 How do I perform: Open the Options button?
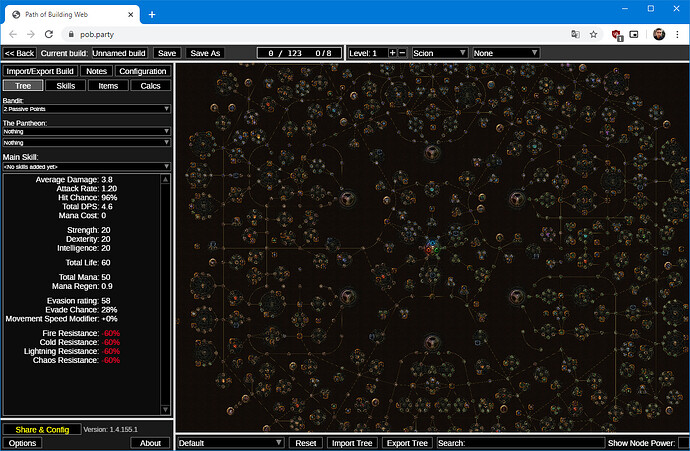22,443
